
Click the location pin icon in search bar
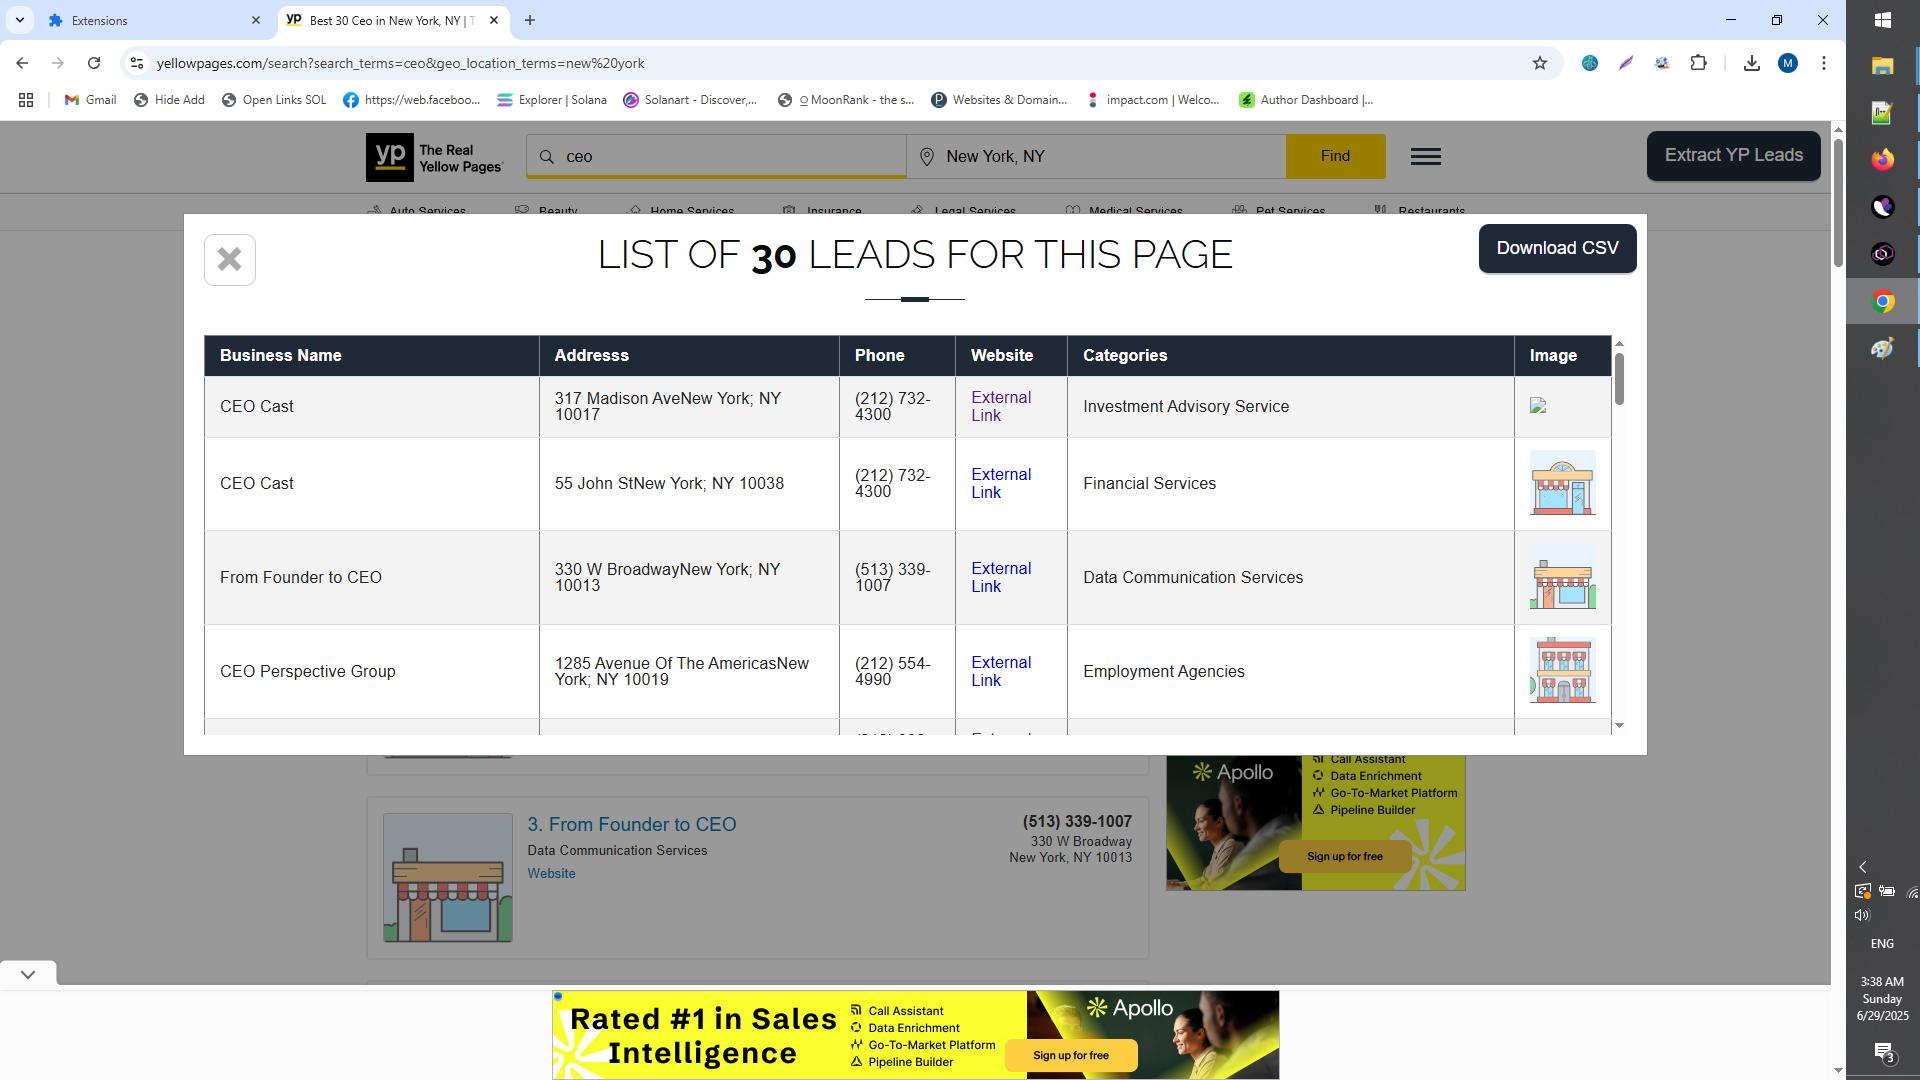927,156
